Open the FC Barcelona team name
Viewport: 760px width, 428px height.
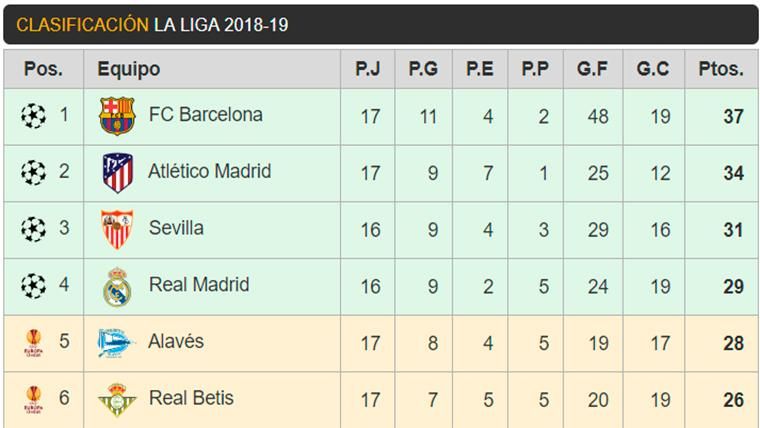pyautogui.click(x=205, y=115)
